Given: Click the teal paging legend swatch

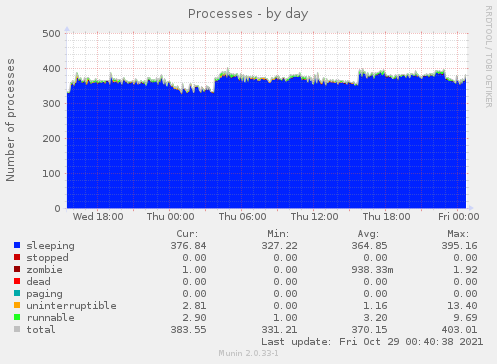Looking at the screenshot, I should (x=17, y=293).
